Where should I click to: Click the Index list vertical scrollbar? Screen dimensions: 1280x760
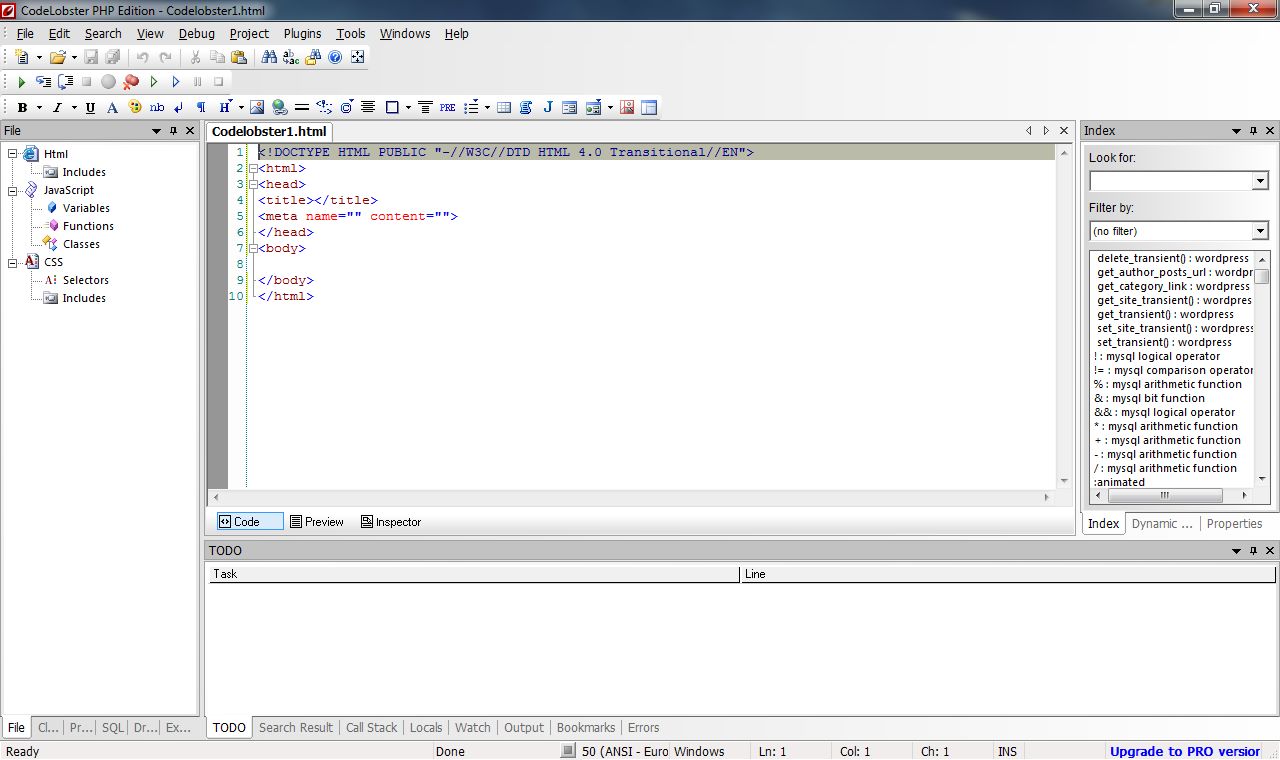(x=1262, y=370)
